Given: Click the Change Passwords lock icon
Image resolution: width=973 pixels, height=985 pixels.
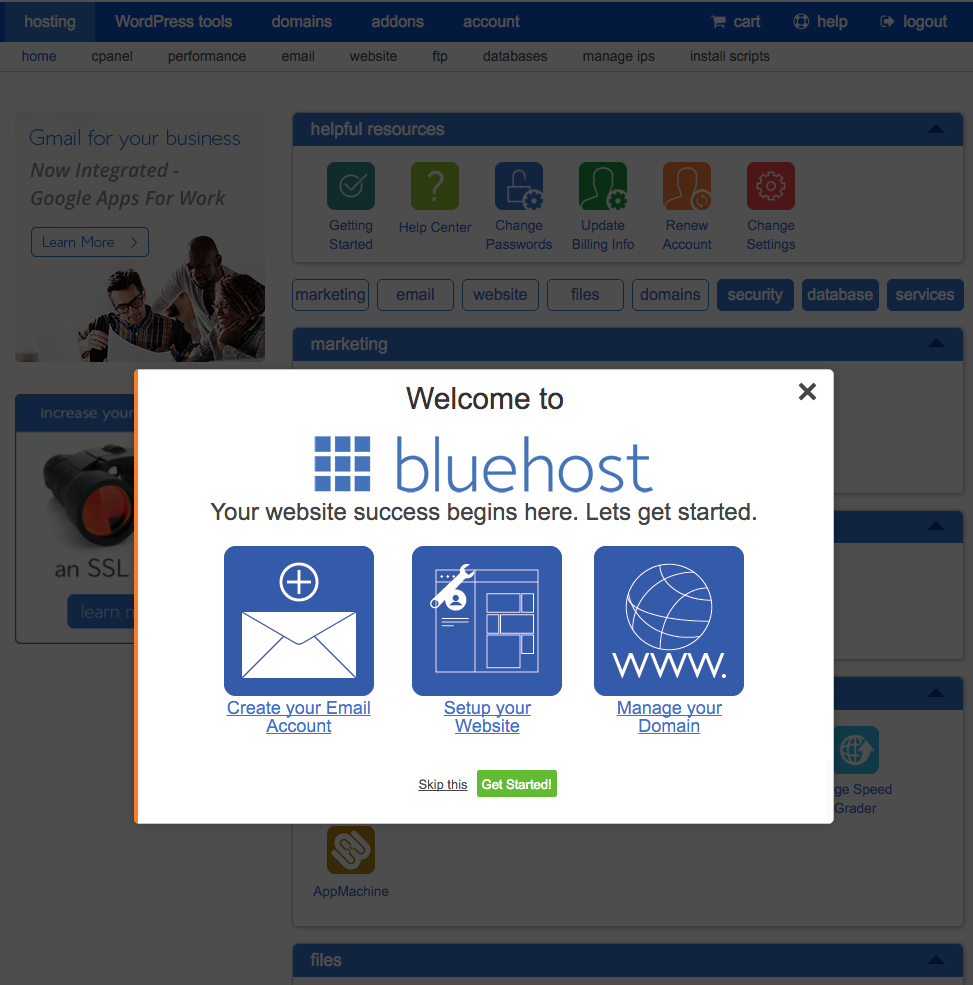Looking at the screenshot, I should pyautogui.click(x=519, y=186).
